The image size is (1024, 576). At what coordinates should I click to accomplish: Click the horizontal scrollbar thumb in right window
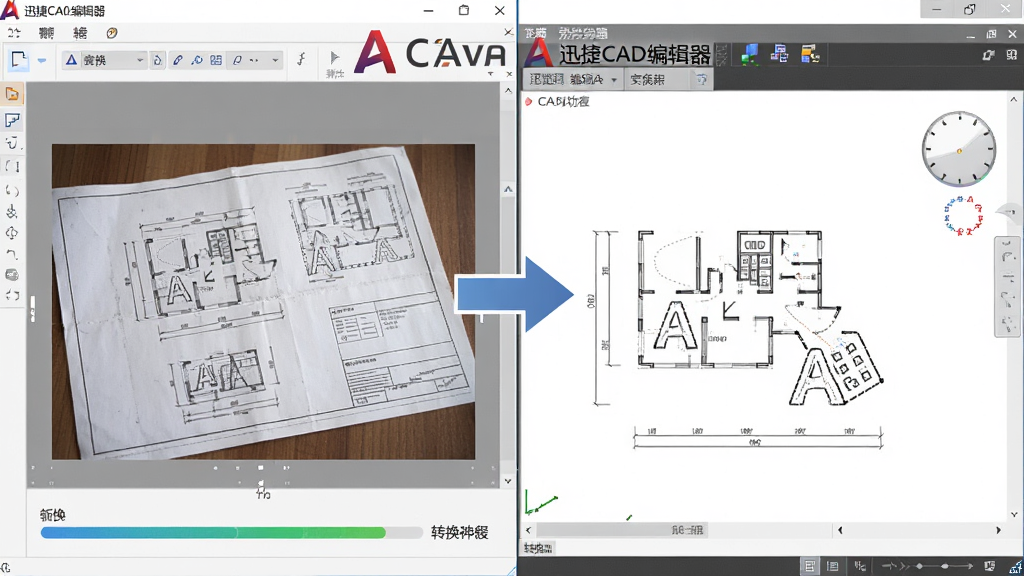click(621, 530)
